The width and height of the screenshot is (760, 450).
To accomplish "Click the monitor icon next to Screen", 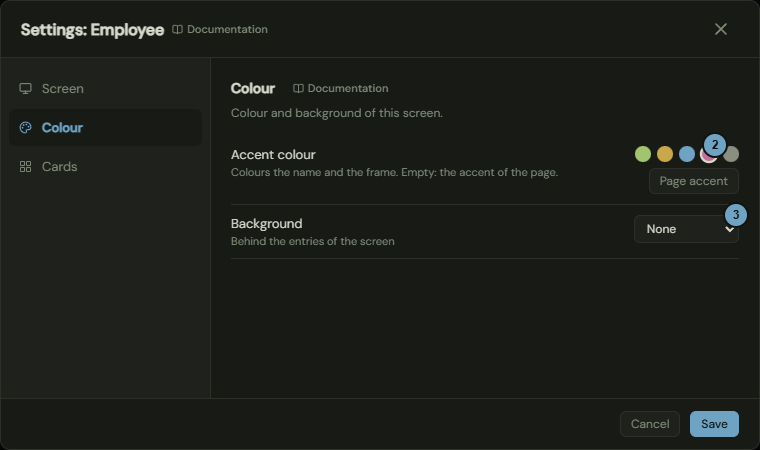I will click(25, 89).
